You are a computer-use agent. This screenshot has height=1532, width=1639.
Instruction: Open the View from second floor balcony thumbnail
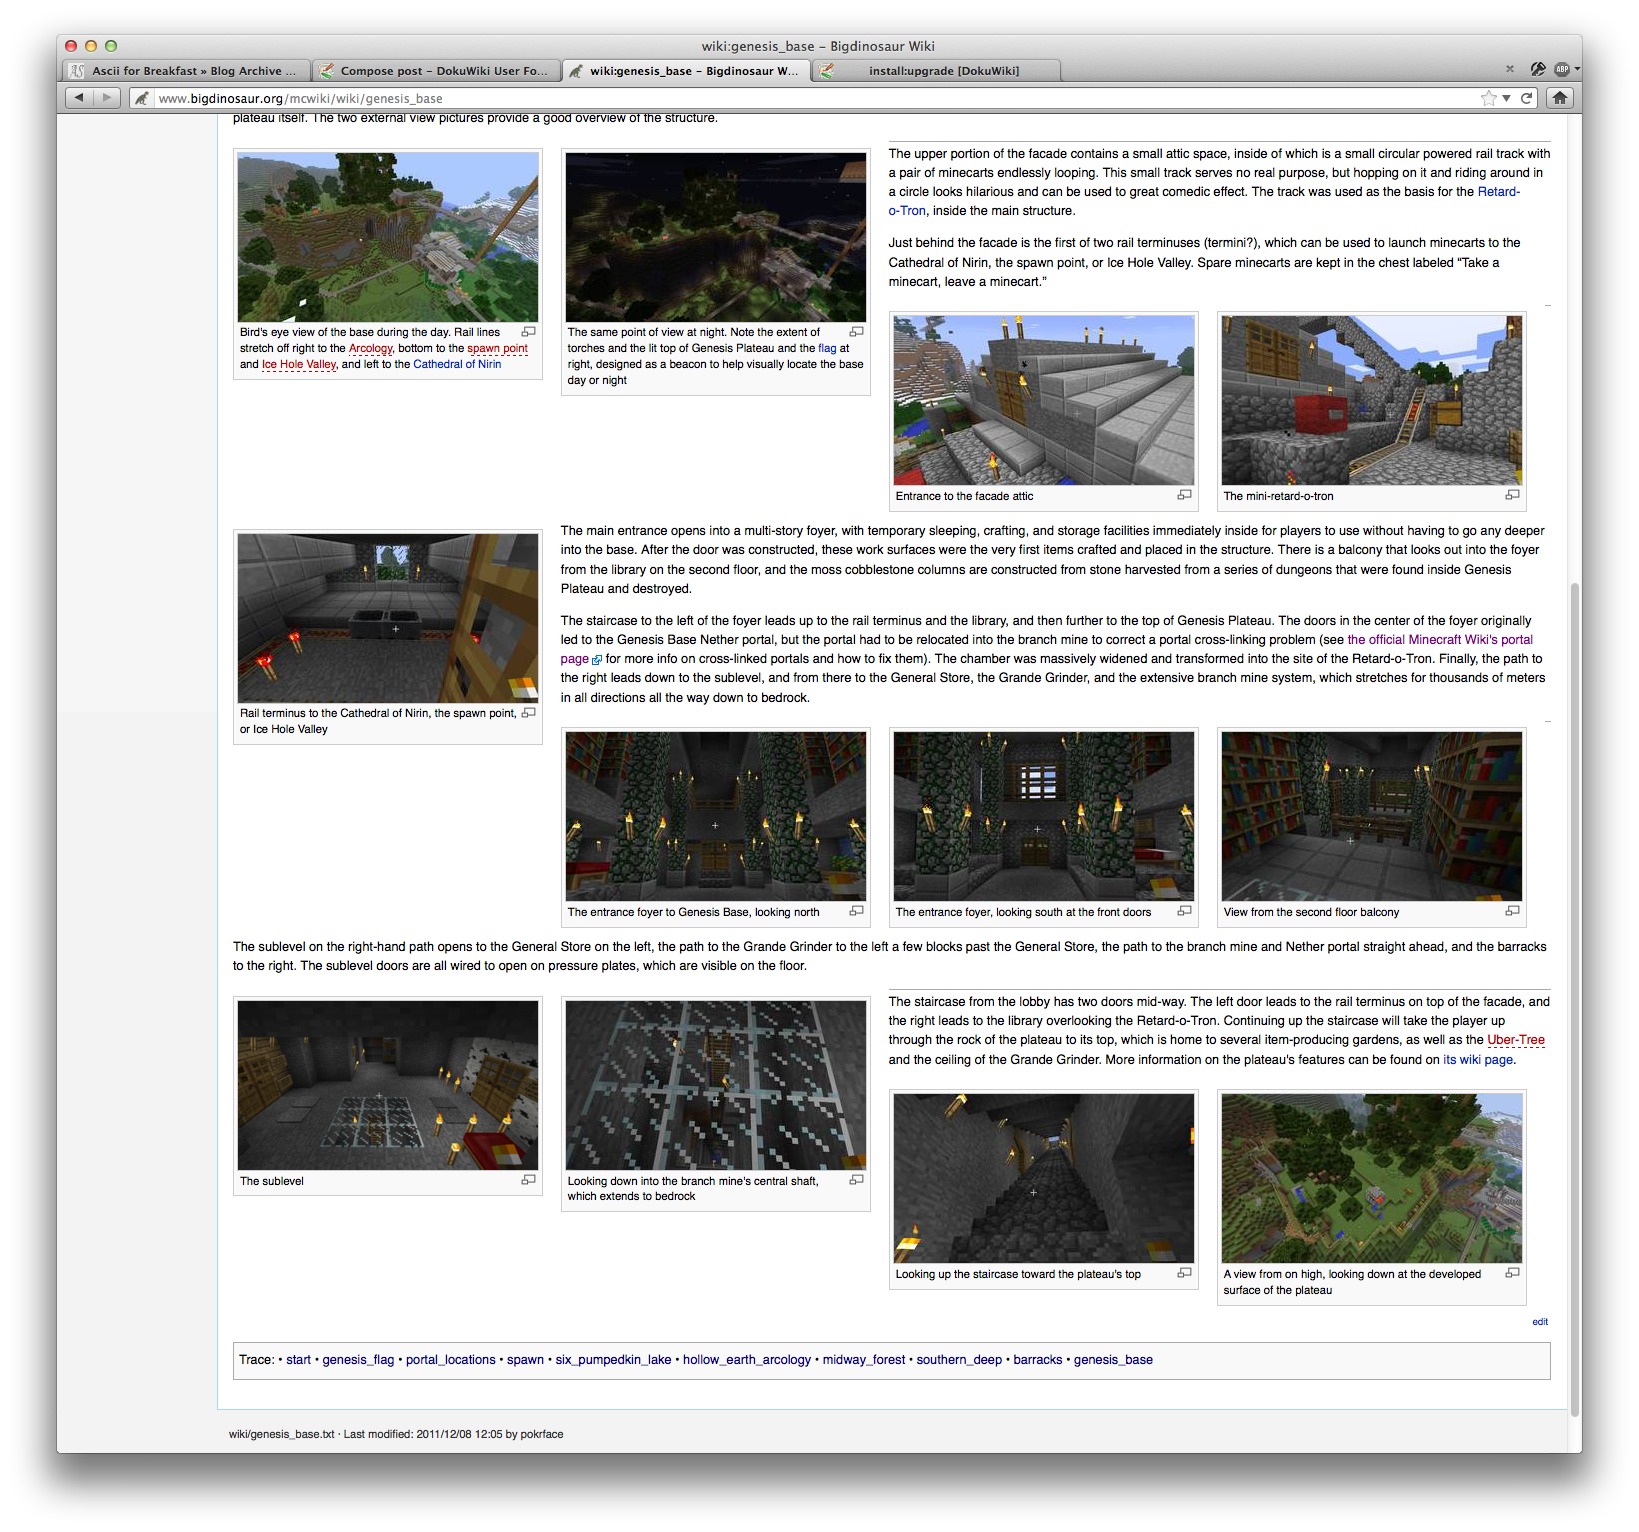point(1372,816)
